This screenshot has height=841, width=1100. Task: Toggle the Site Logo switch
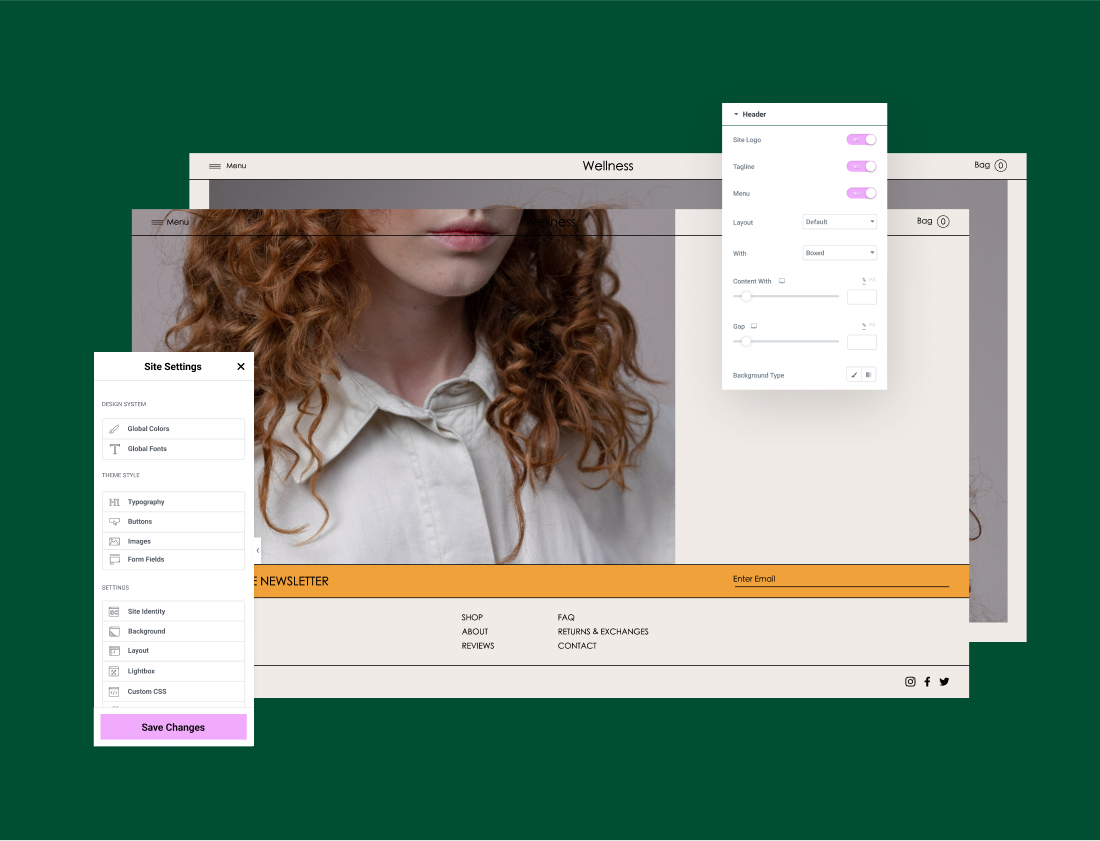(861, 140)
